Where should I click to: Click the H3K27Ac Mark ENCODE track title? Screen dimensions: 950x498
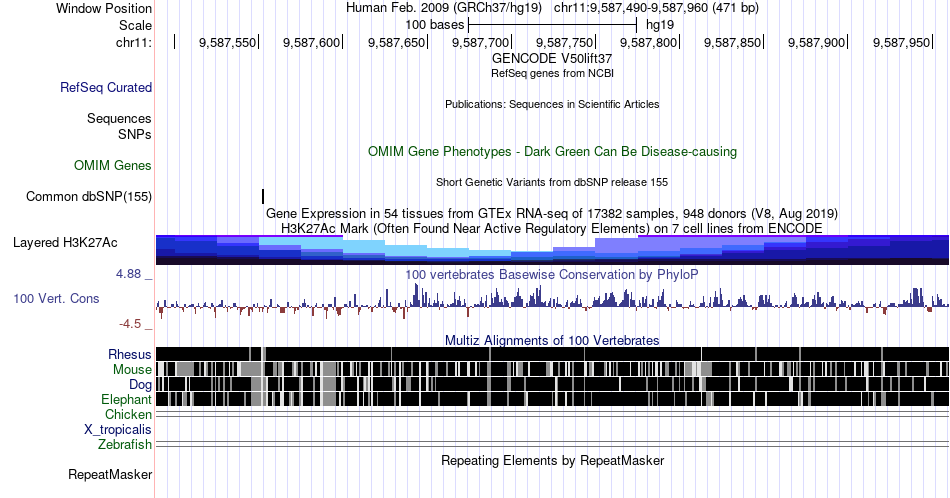tap(552, 228)
